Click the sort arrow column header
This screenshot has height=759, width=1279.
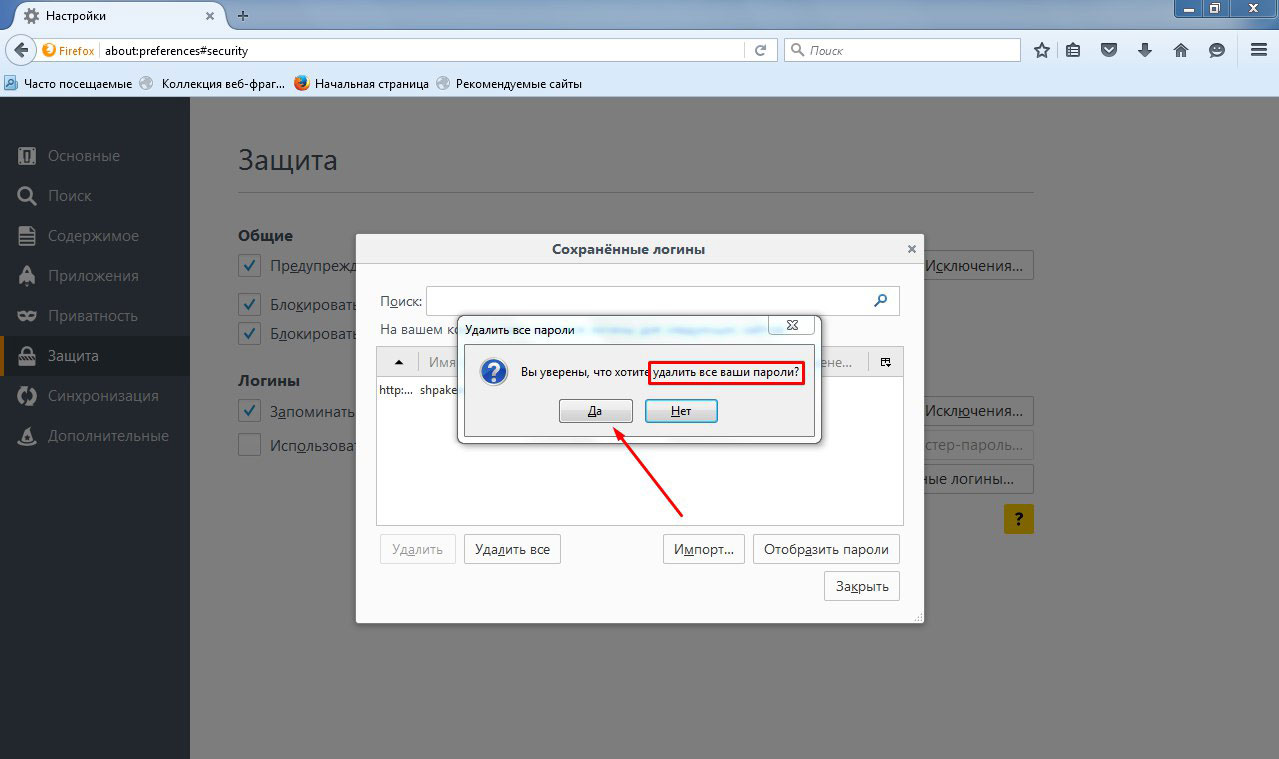point(398,363)
